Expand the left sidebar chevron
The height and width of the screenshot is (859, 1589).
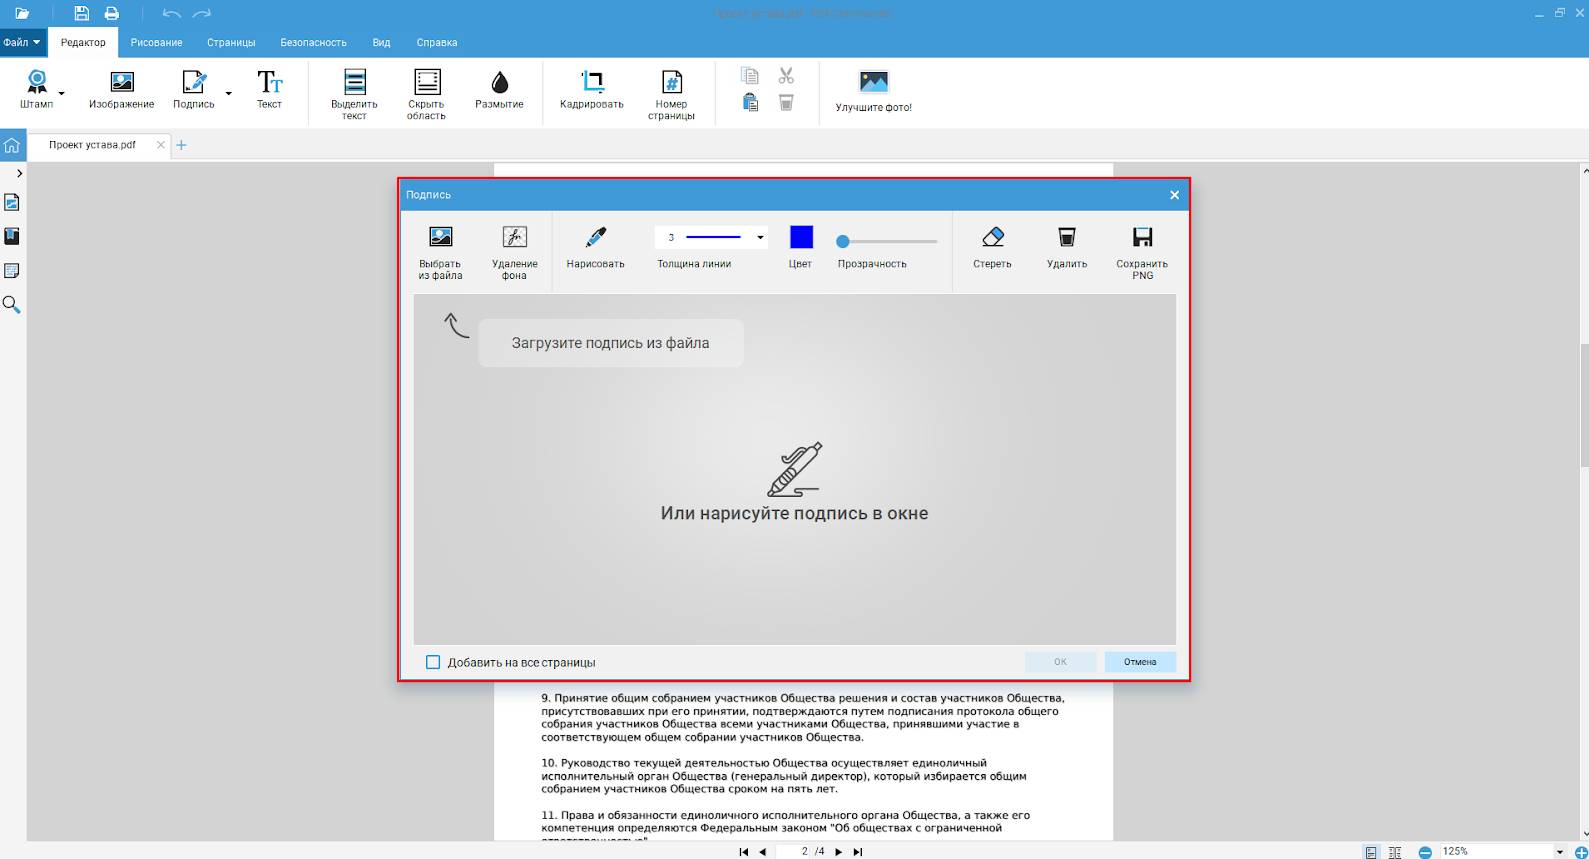pos(19,174)
